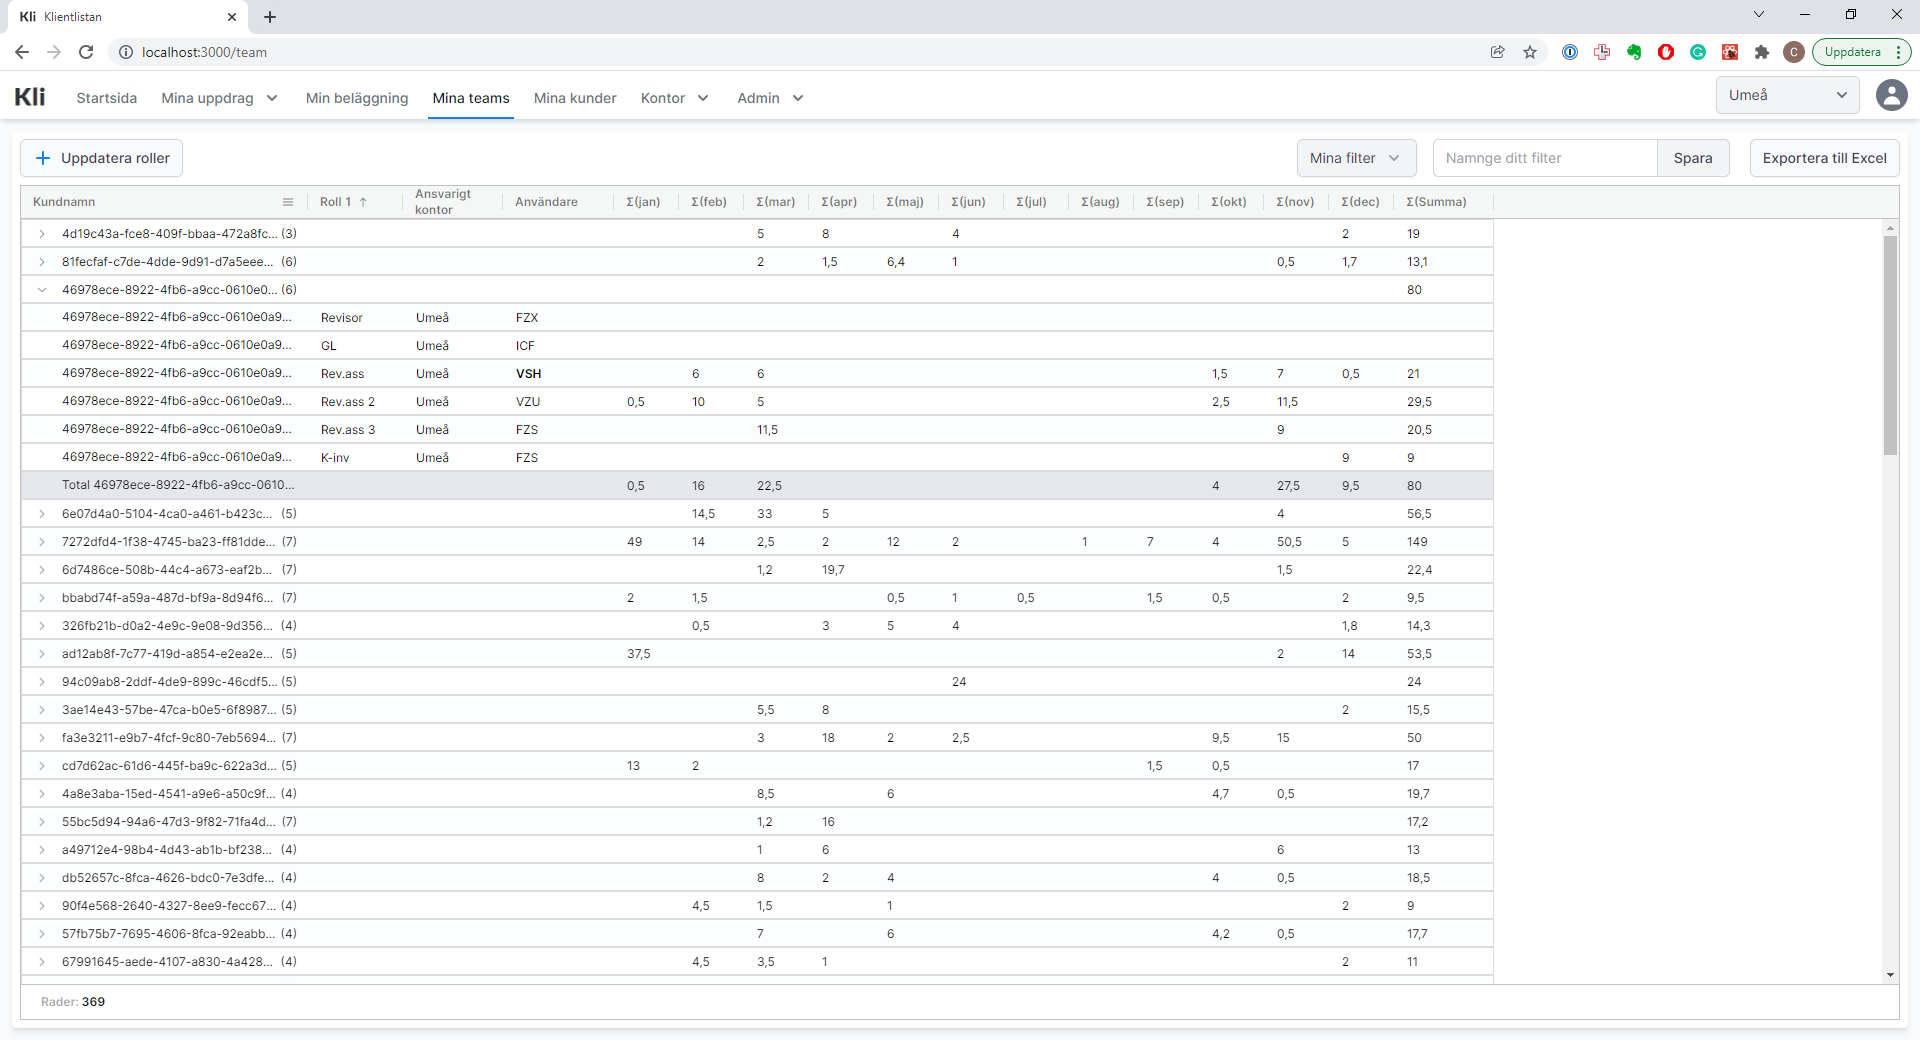Screen dimensions: 1920x1040
Task: Focus the Namnge ditt filter input field
Action: point(1544,158)
